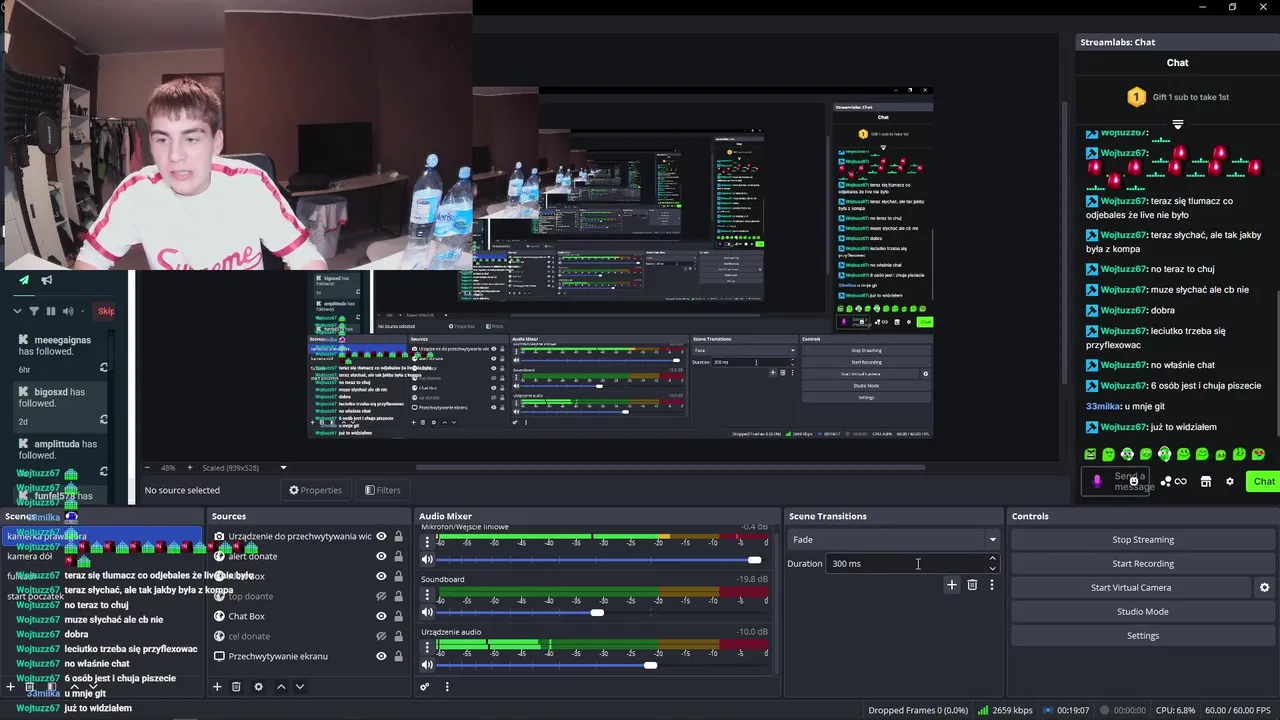Show the top doante source

click(x=381, y=596)
